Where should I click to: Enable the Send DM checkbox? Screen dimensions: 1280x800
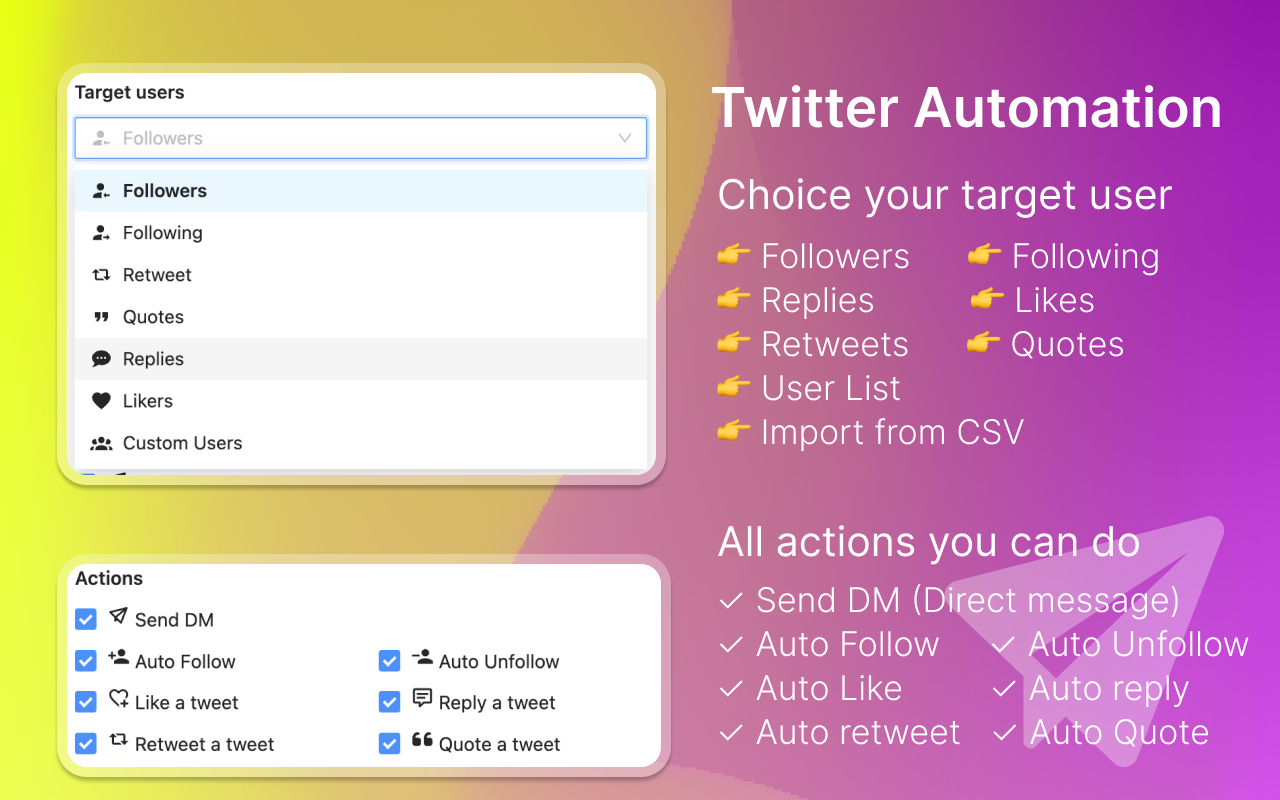(85, 619)
